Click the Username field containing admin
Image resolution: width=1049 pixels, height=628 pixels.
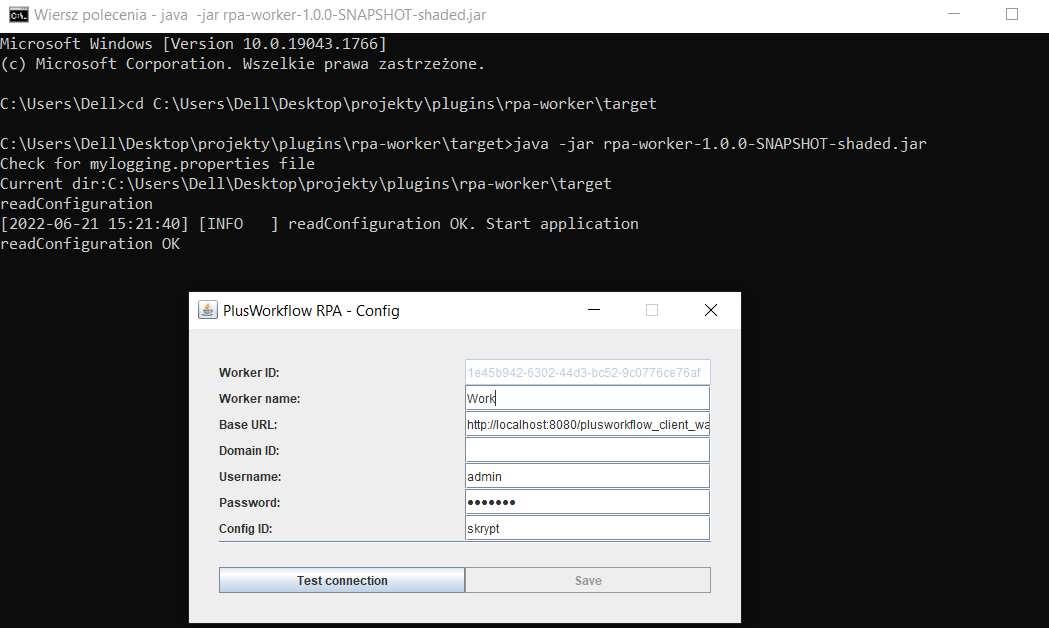(x=587, y=476)
